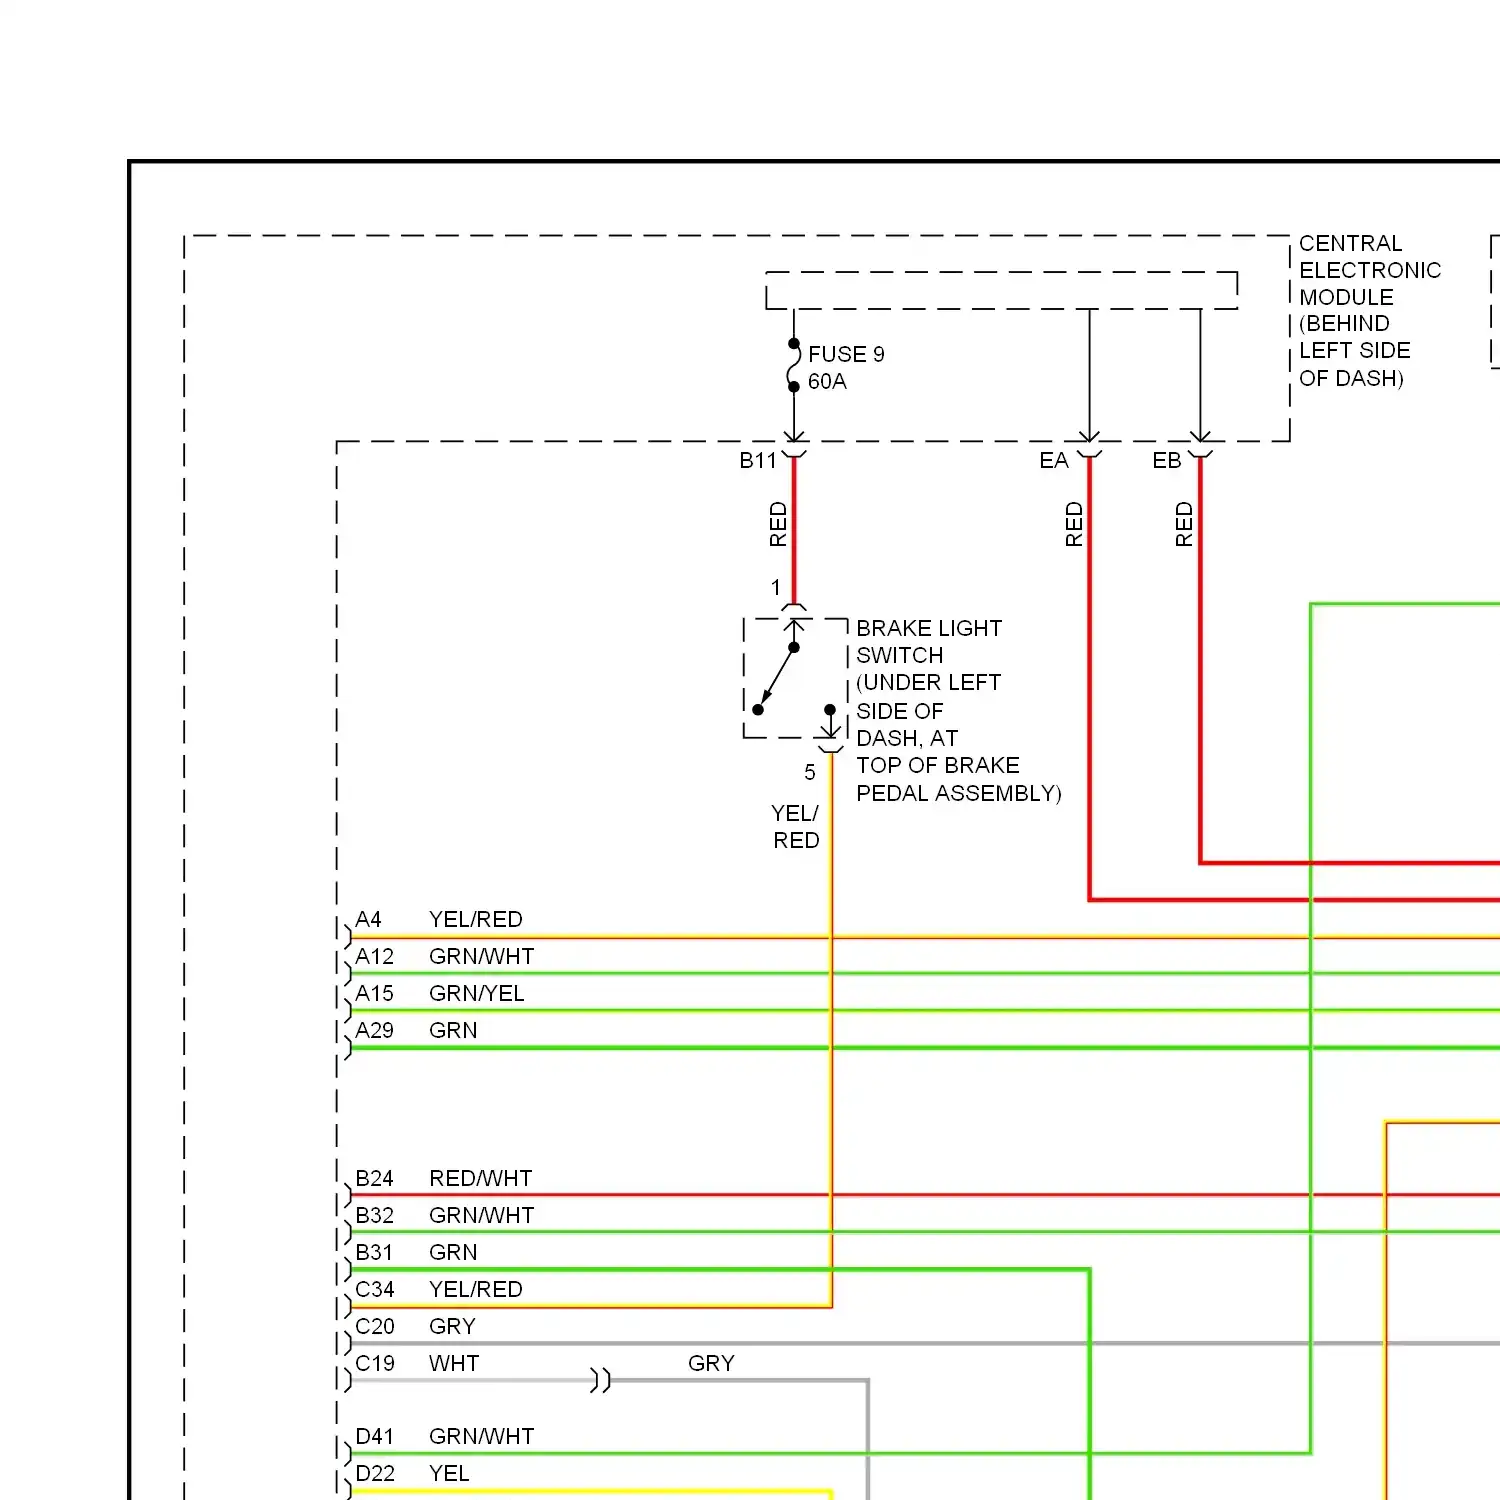Click the C20 pin label

click(x=375, y=1326)
